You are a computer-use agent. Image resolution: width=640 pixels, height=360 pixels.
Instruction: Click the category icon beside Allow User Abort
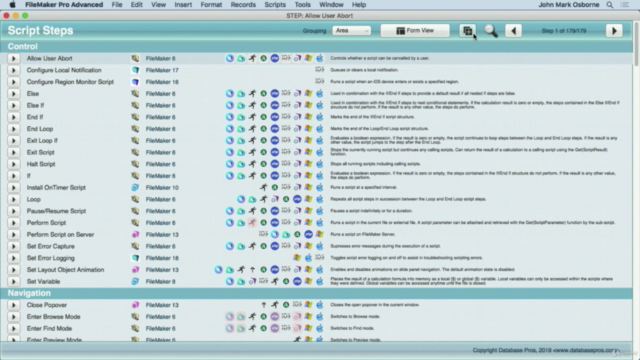(x=135, y=58)
